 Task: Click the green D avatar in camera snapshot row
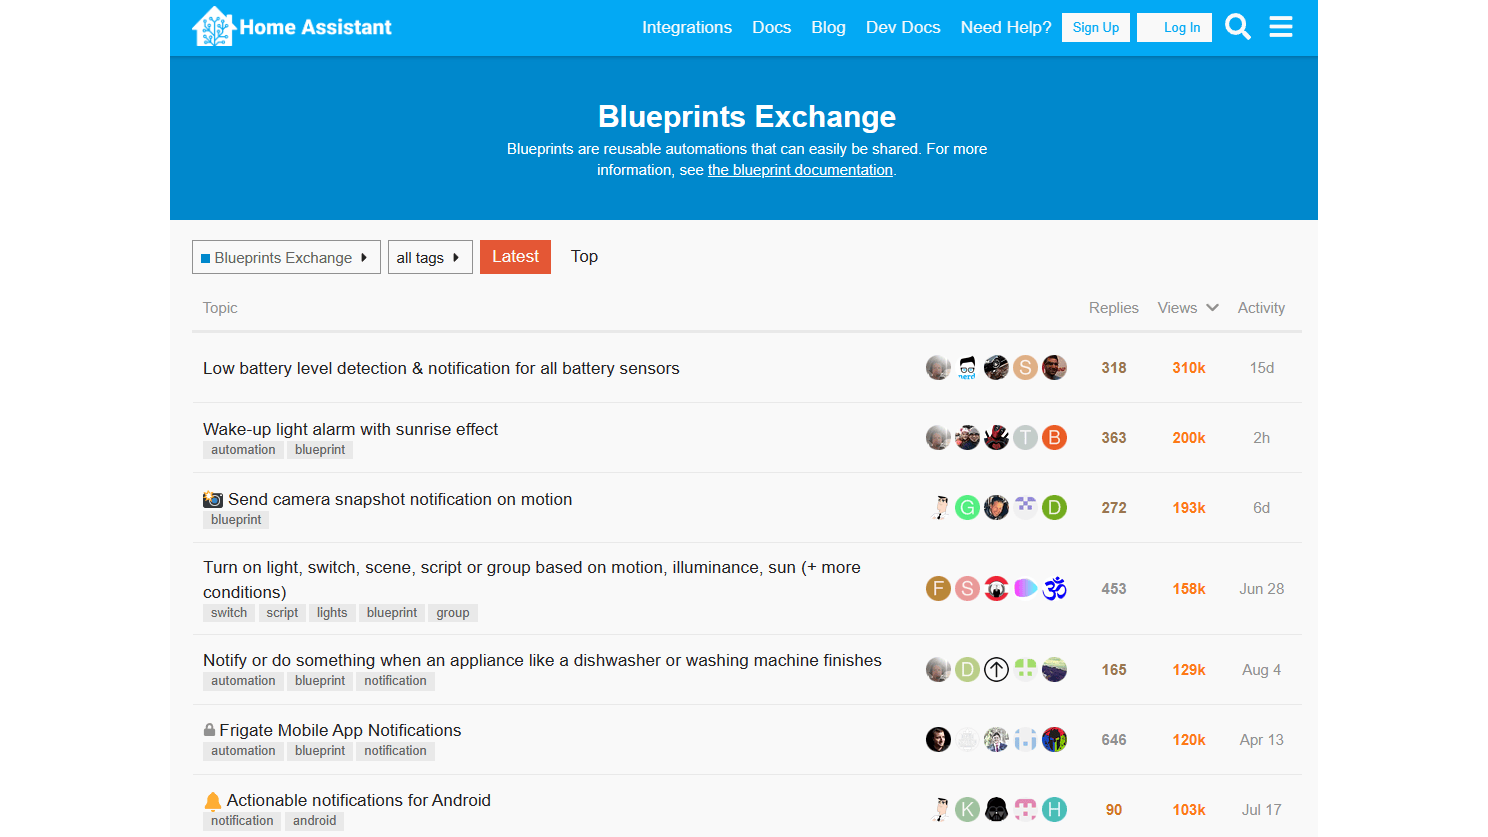pyautogui.click(x=1054, y=508)
